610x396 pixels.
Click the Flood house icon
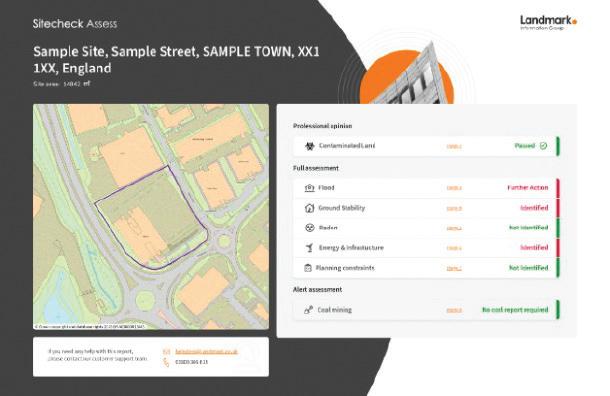(309, 188)
